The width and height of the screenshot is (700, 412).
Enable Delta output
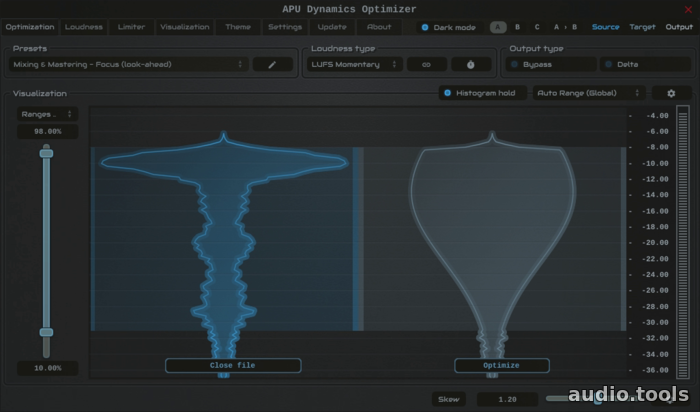point(645,65)
